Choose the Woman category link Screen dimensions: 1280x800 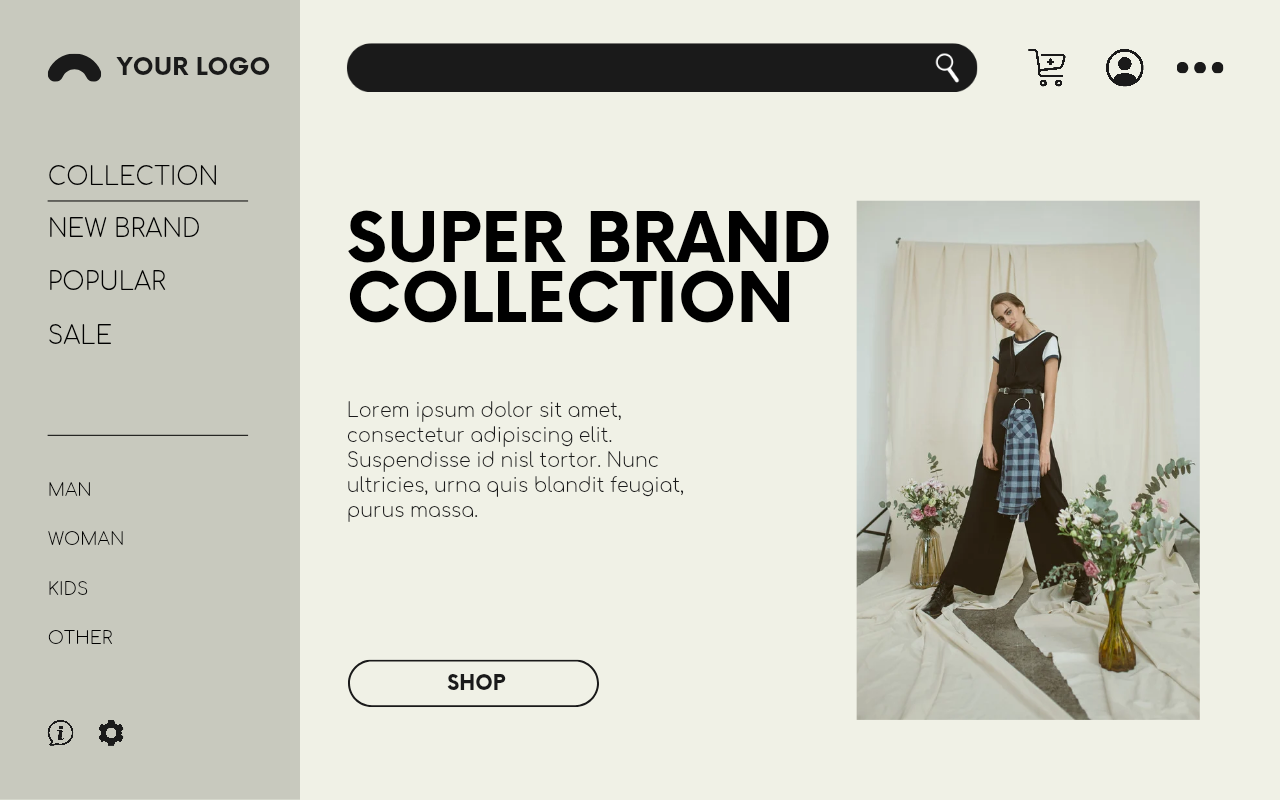pos(86,539)
